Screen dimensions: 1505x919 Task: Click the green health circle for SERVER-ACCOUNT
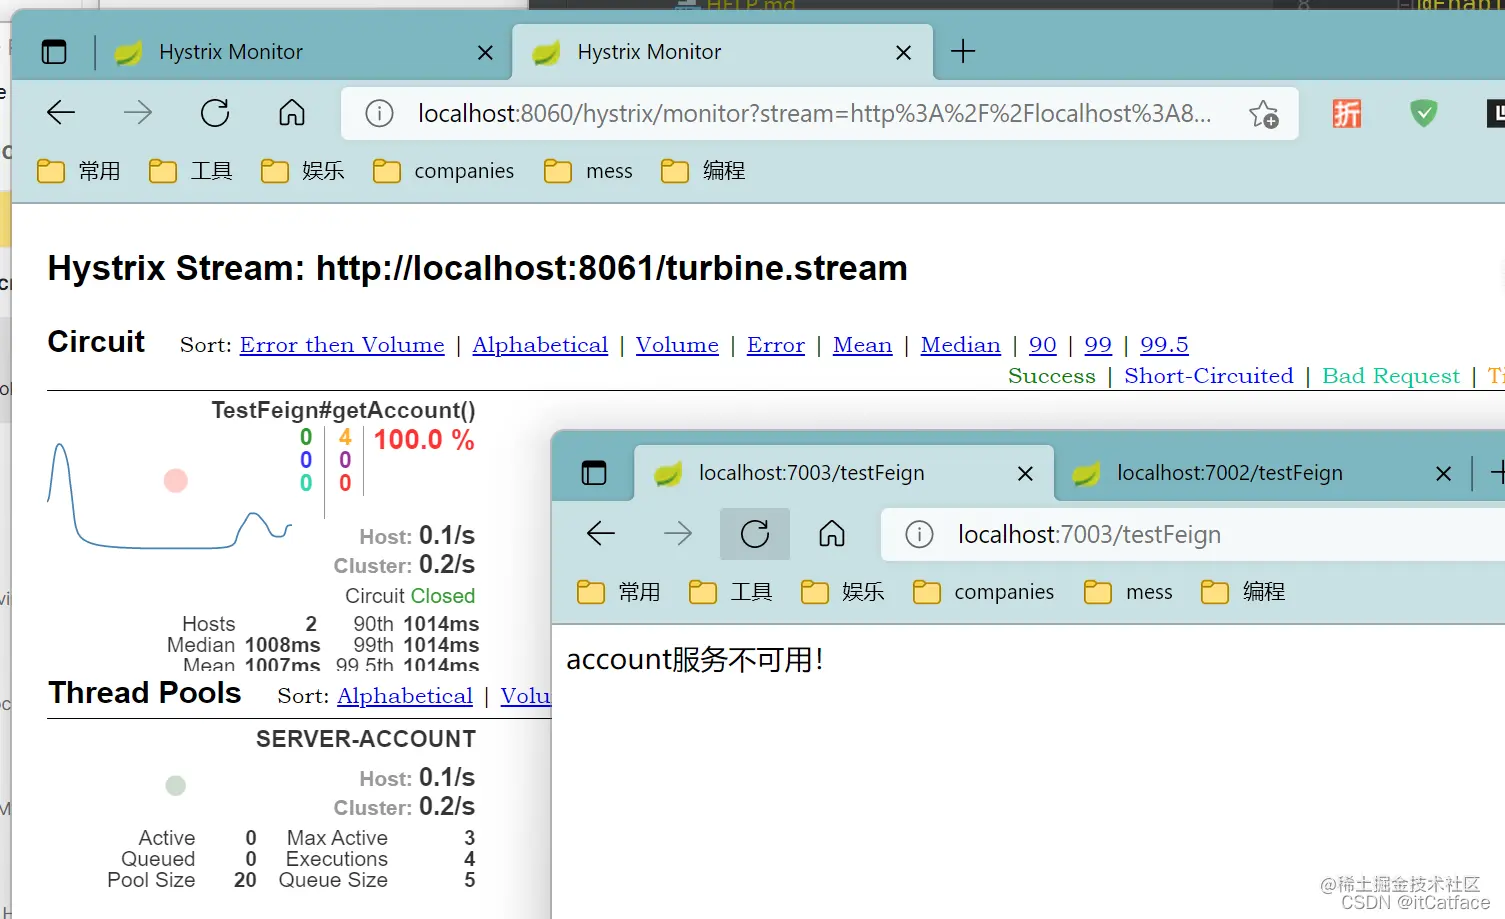pyautogui.click(x=176, y=785)
